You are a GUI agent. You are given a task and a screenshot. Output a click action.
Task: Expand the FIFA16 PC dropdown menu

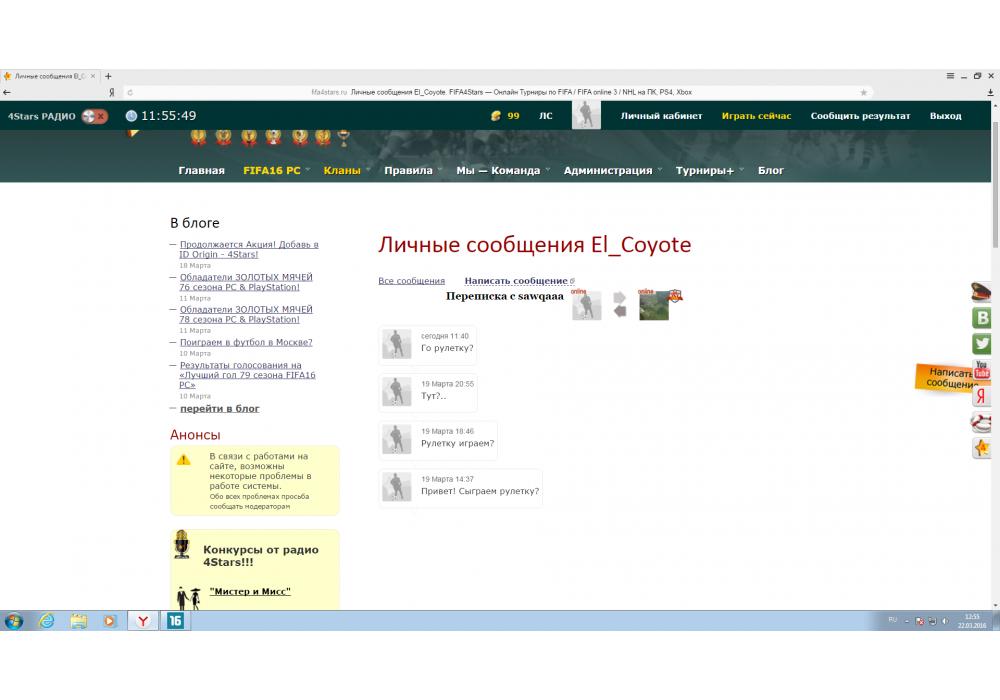(x=276, y=171)
